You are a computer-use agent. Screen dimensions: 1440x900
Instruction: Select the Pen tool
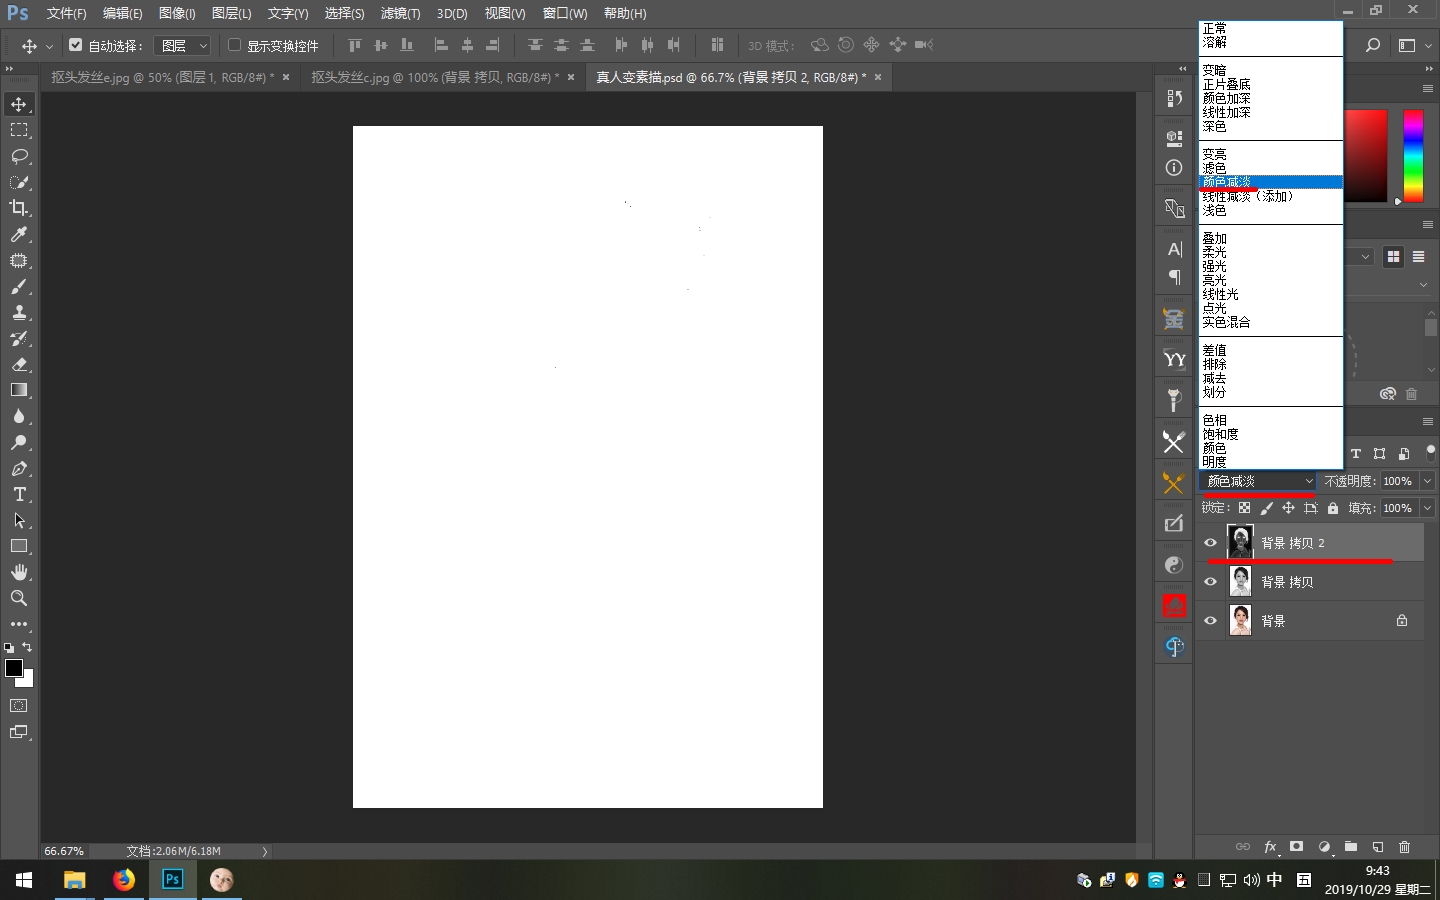click(x=19, y=468)
